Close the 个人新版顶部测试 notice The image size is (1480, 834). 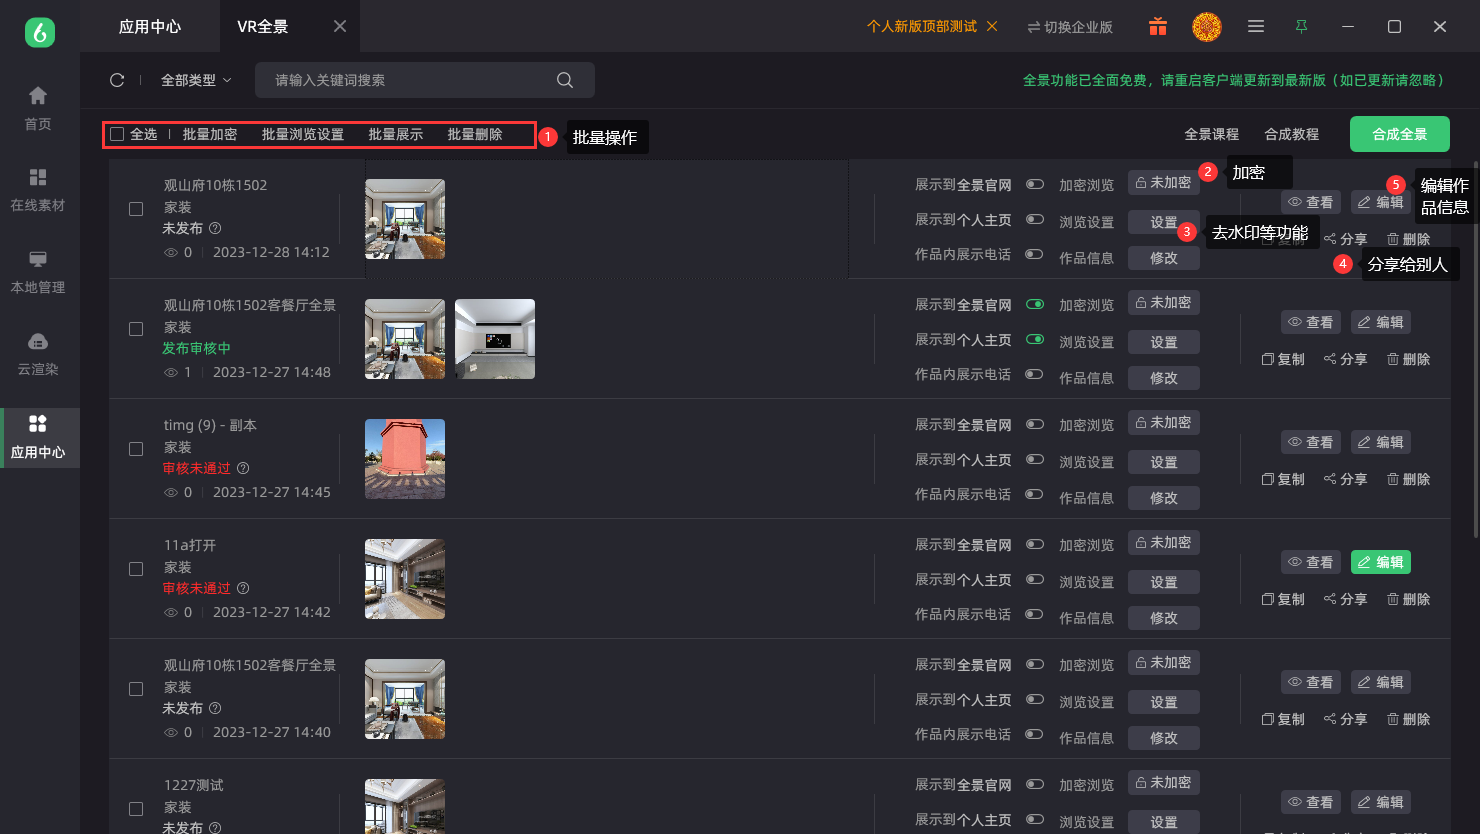point(992,26)
